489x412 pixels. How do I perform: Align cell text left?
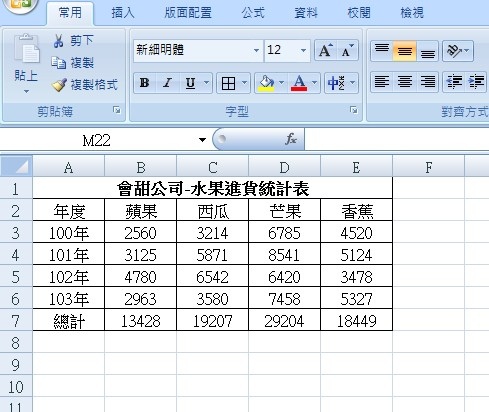[382, 82]
